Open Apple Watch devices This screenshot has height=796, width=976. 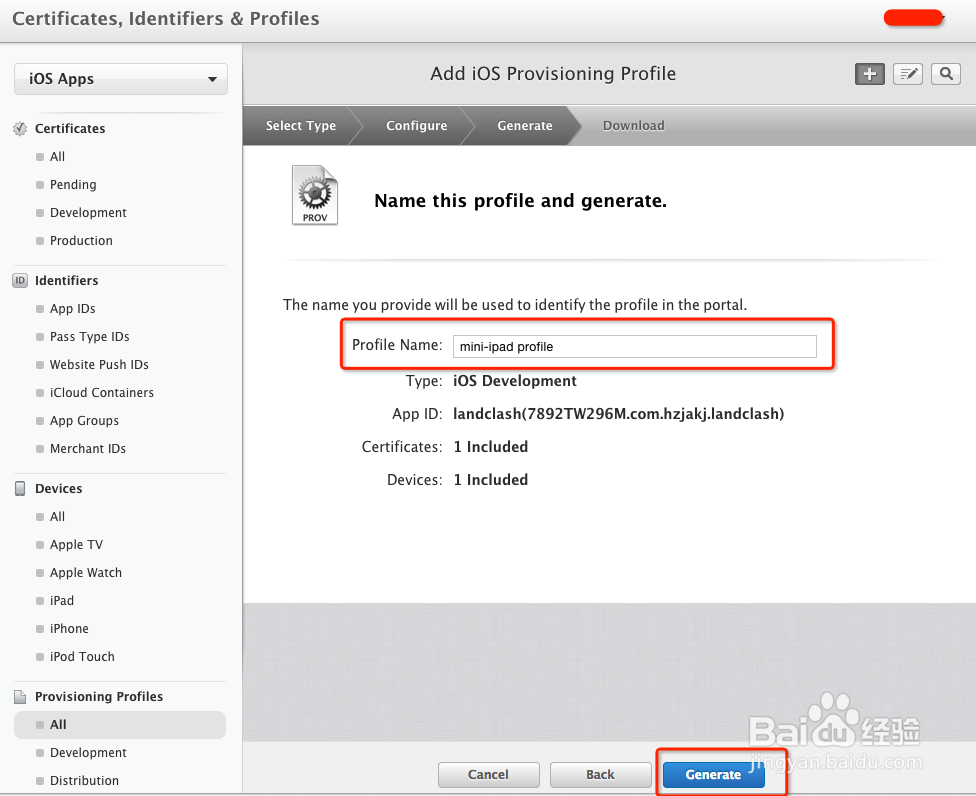click(86, 573)
